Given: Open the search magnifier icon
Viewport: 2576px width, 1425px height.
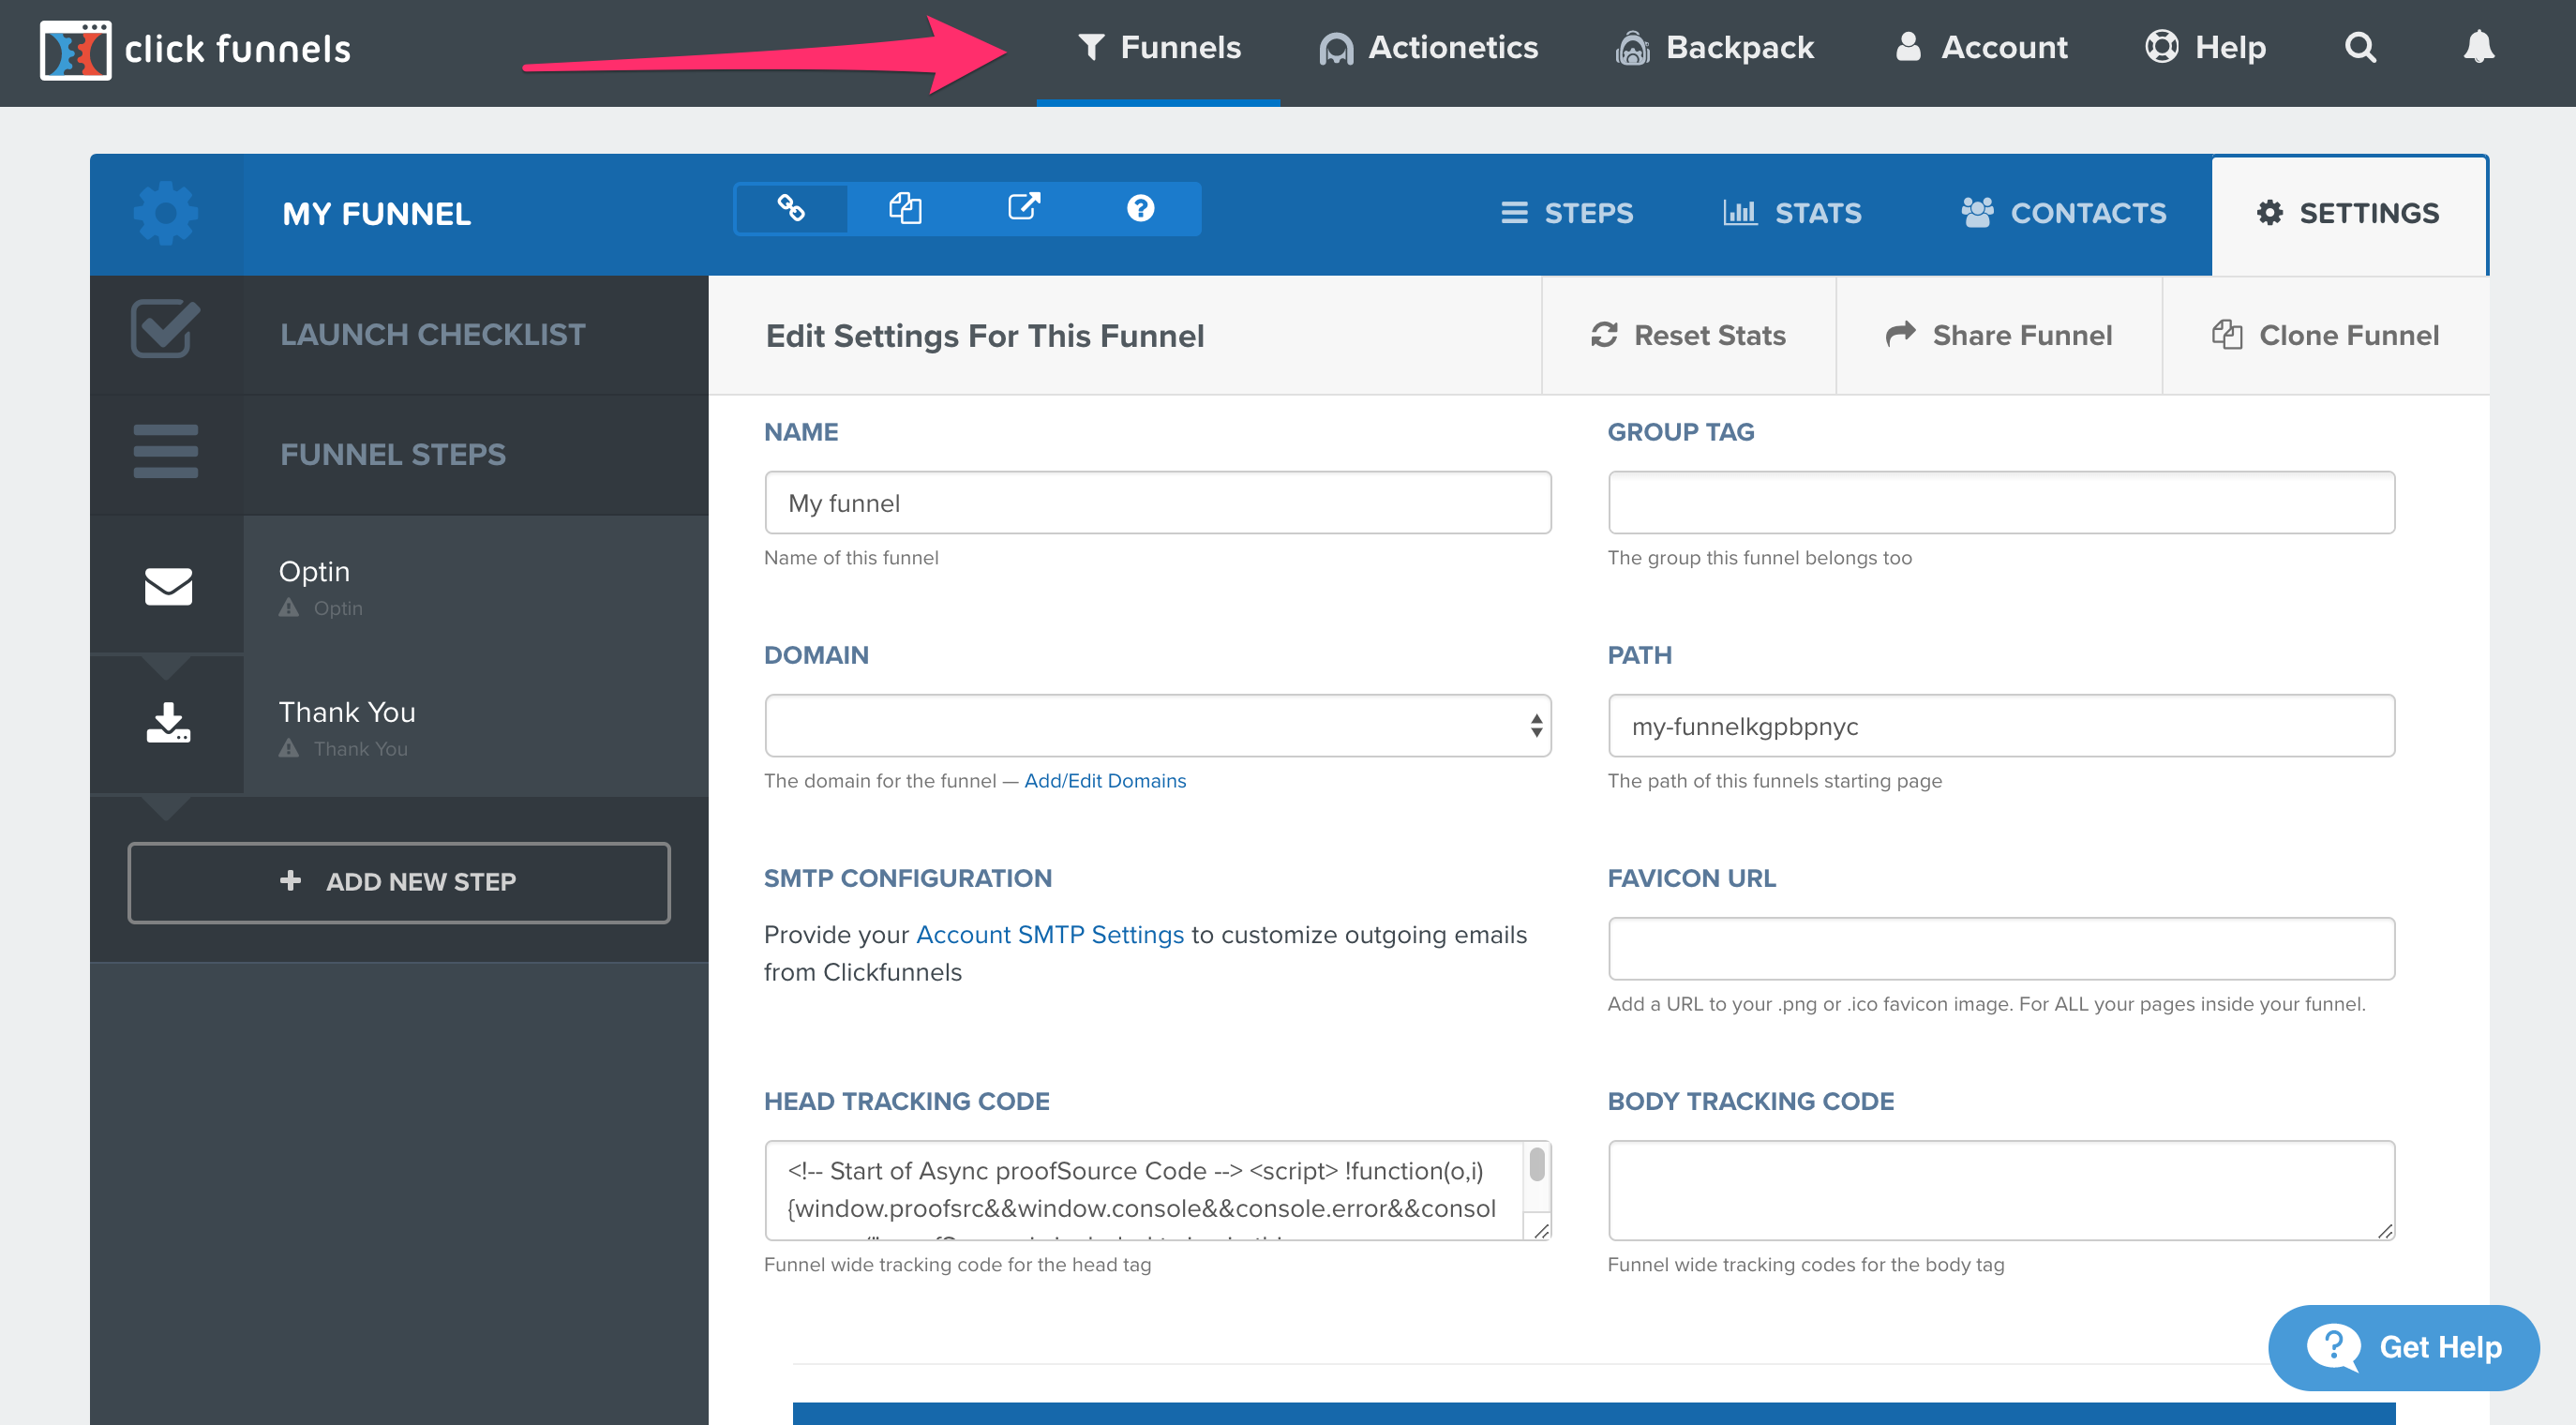Looking at the screenshot, I should (2361, 47).
